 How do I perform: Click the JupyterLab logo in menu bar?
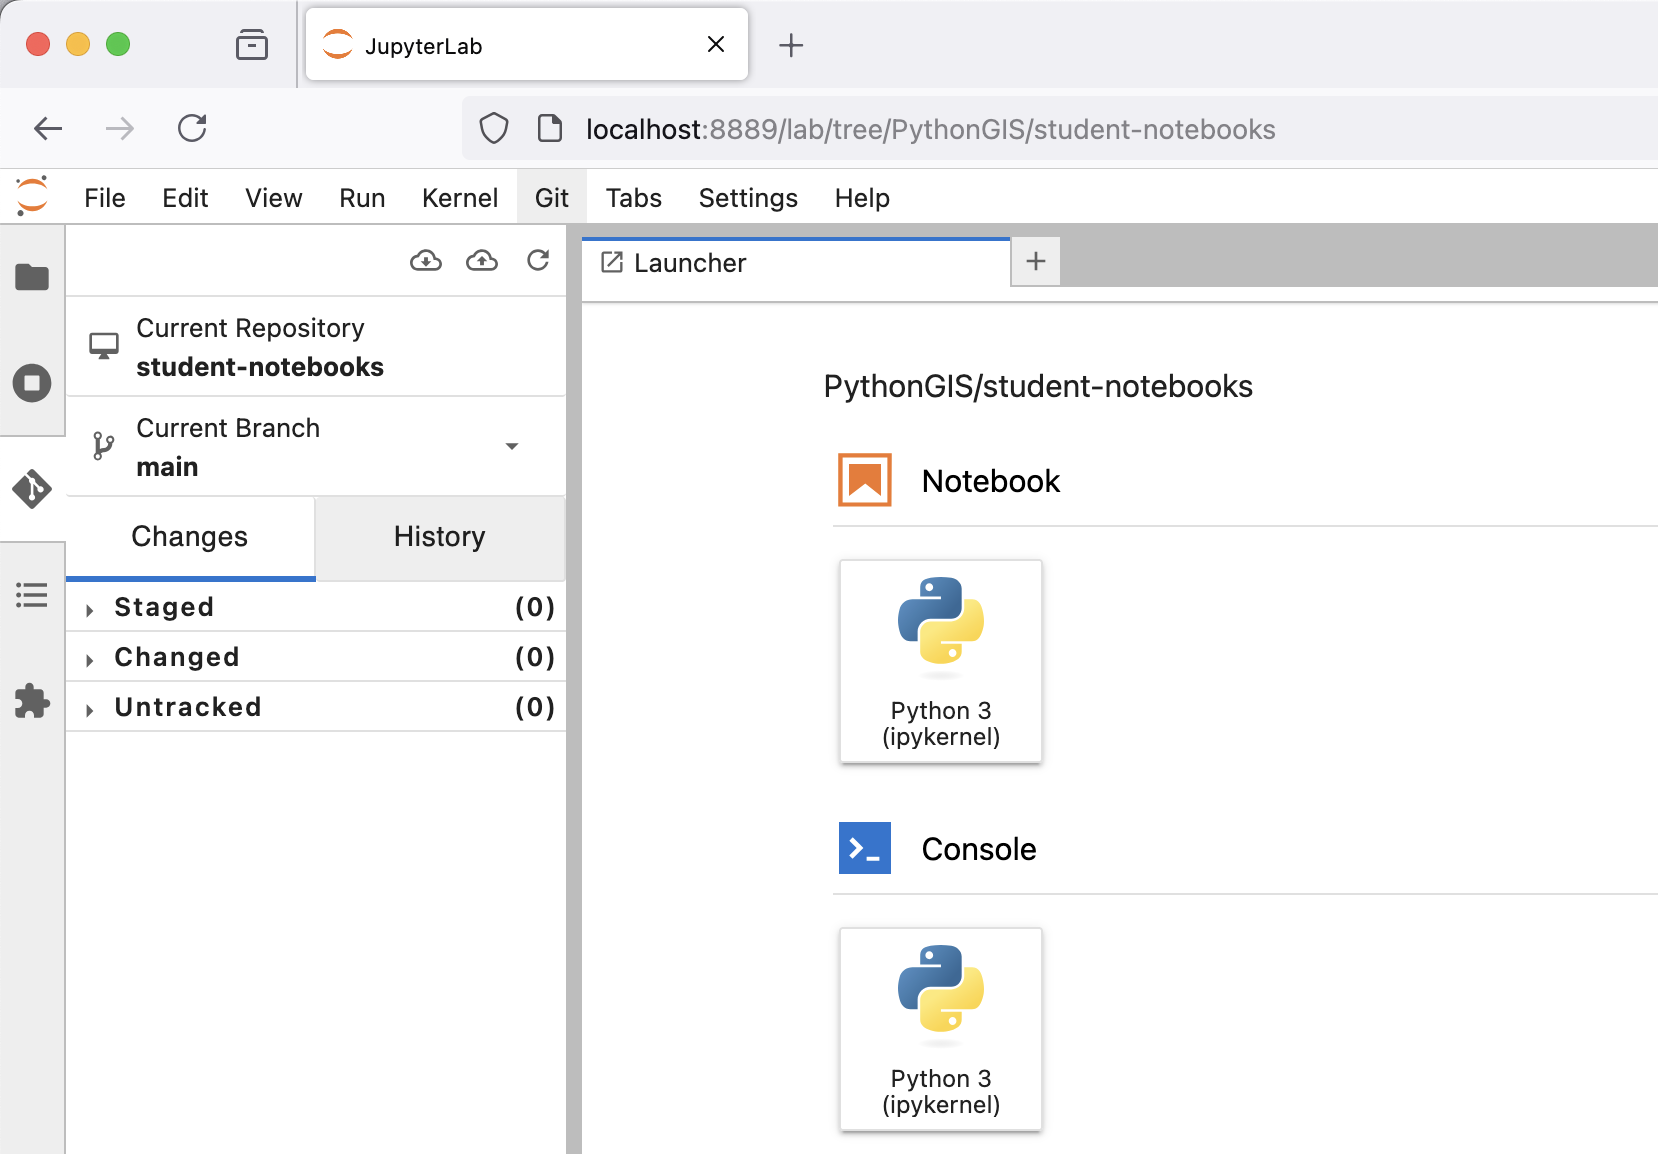pyautogui.click(x=32, y=196)
